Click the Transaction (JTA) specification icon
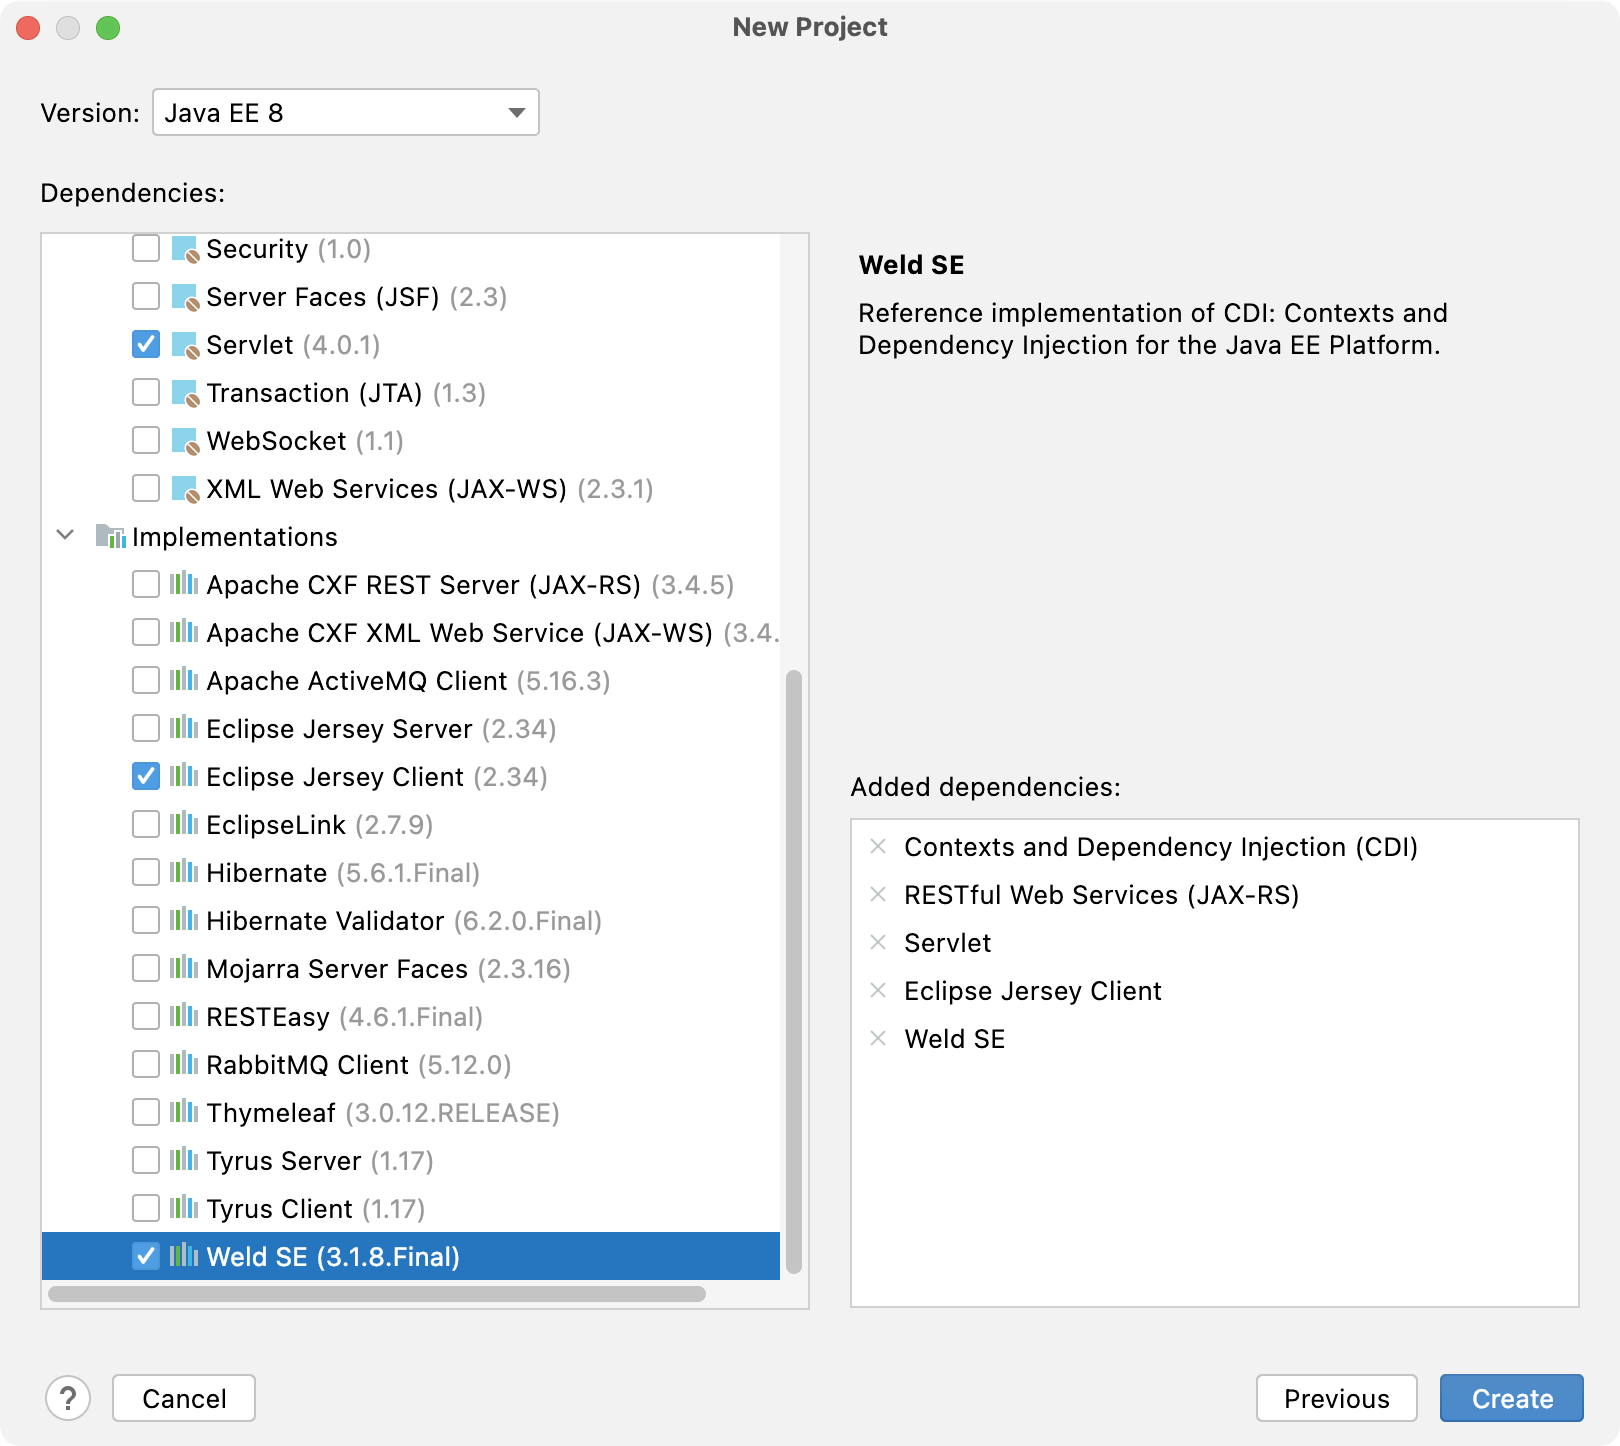 click(185, 393)
